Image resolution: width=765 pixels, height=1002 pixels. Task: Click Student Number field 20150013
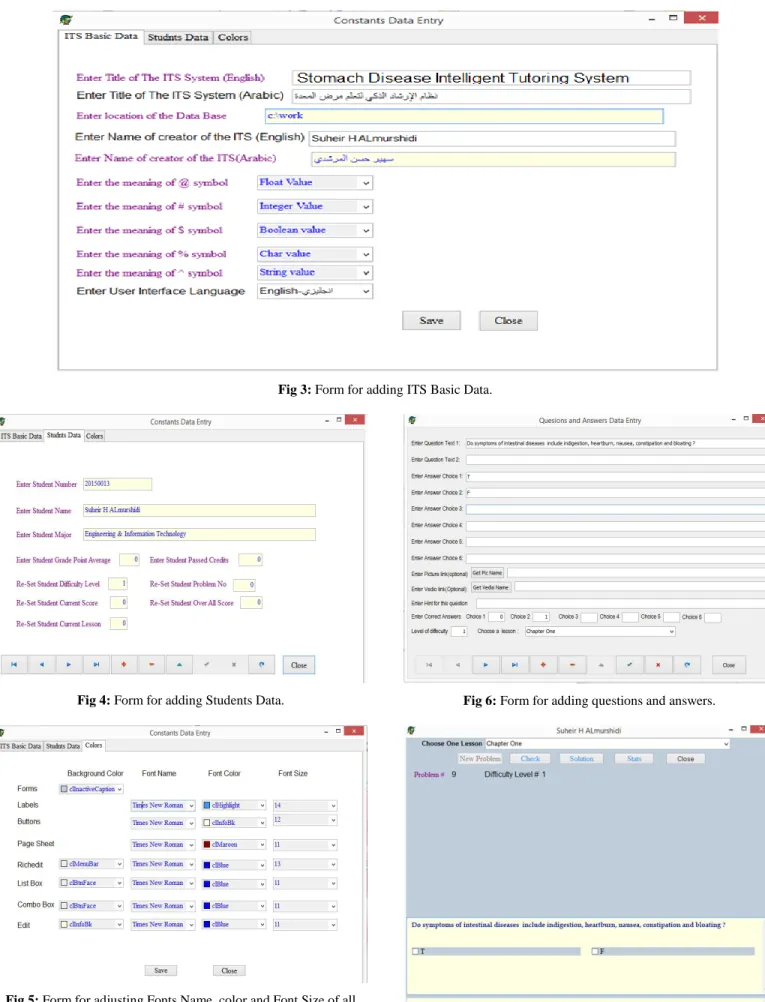pos(118,484)
